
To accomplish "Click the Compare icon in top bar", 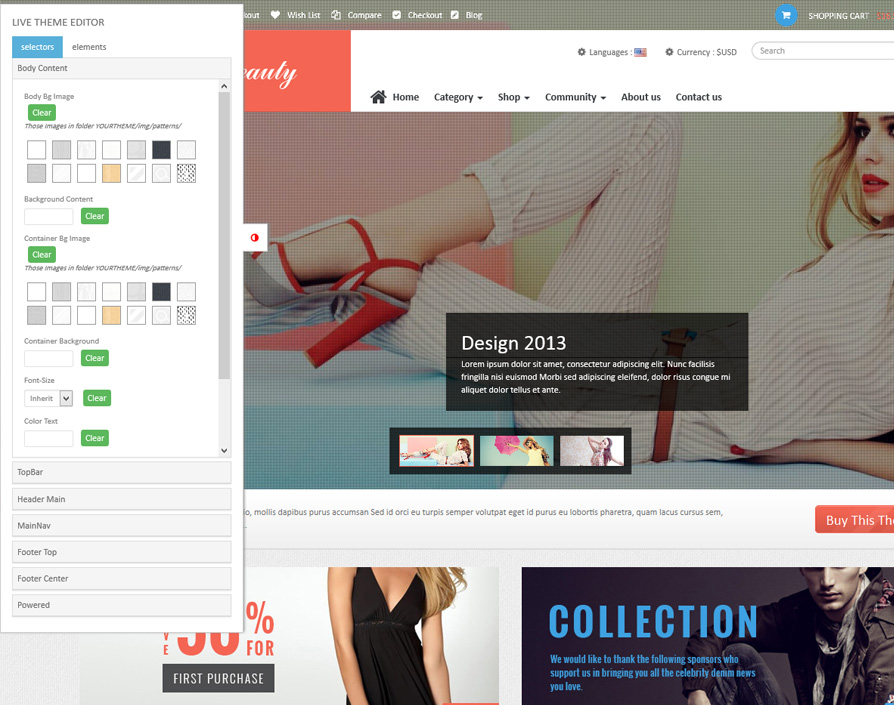I will [336, 15].
